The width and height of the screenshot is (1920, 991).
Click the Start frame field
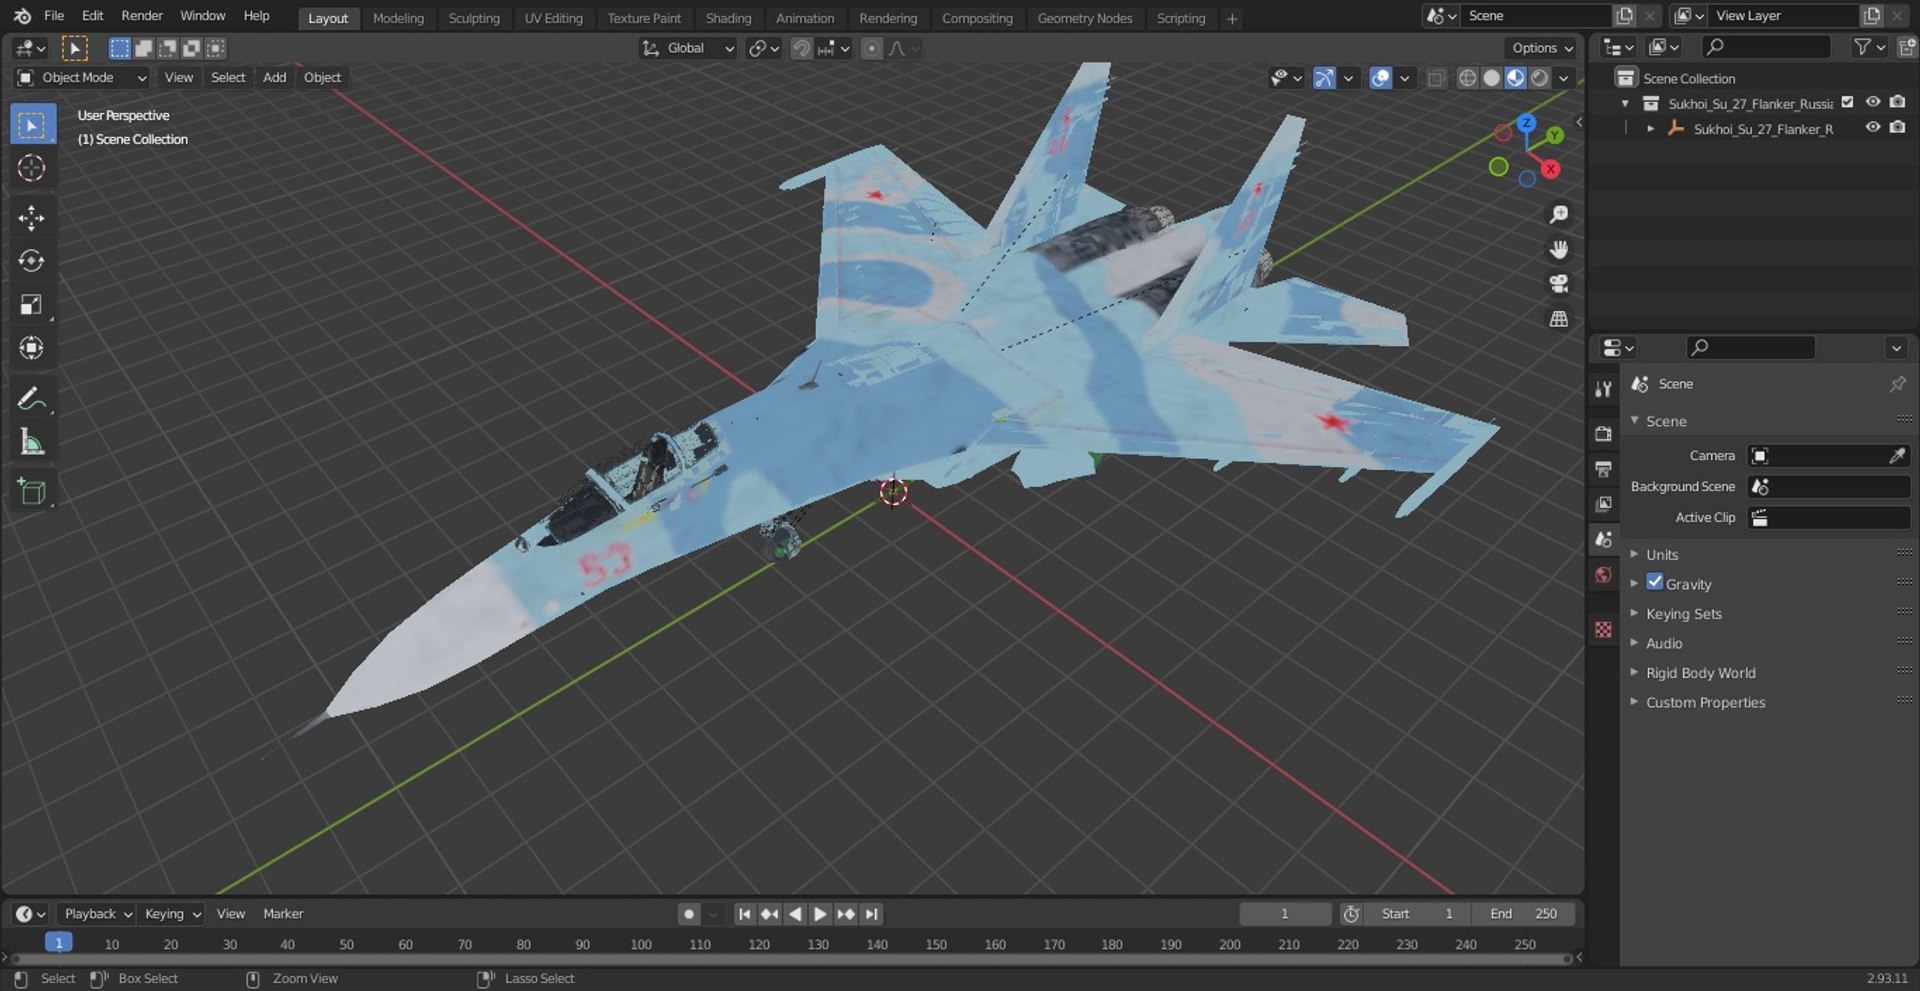point(1418,914)
